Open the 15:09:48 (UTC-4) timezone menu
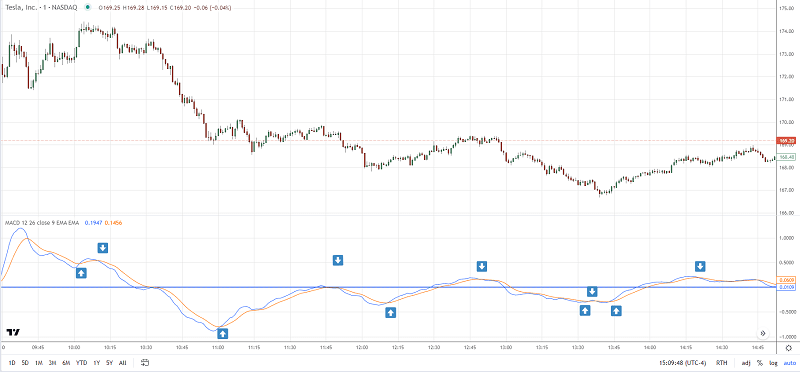This screenshot has width=800, height=372. click(682, 363)
